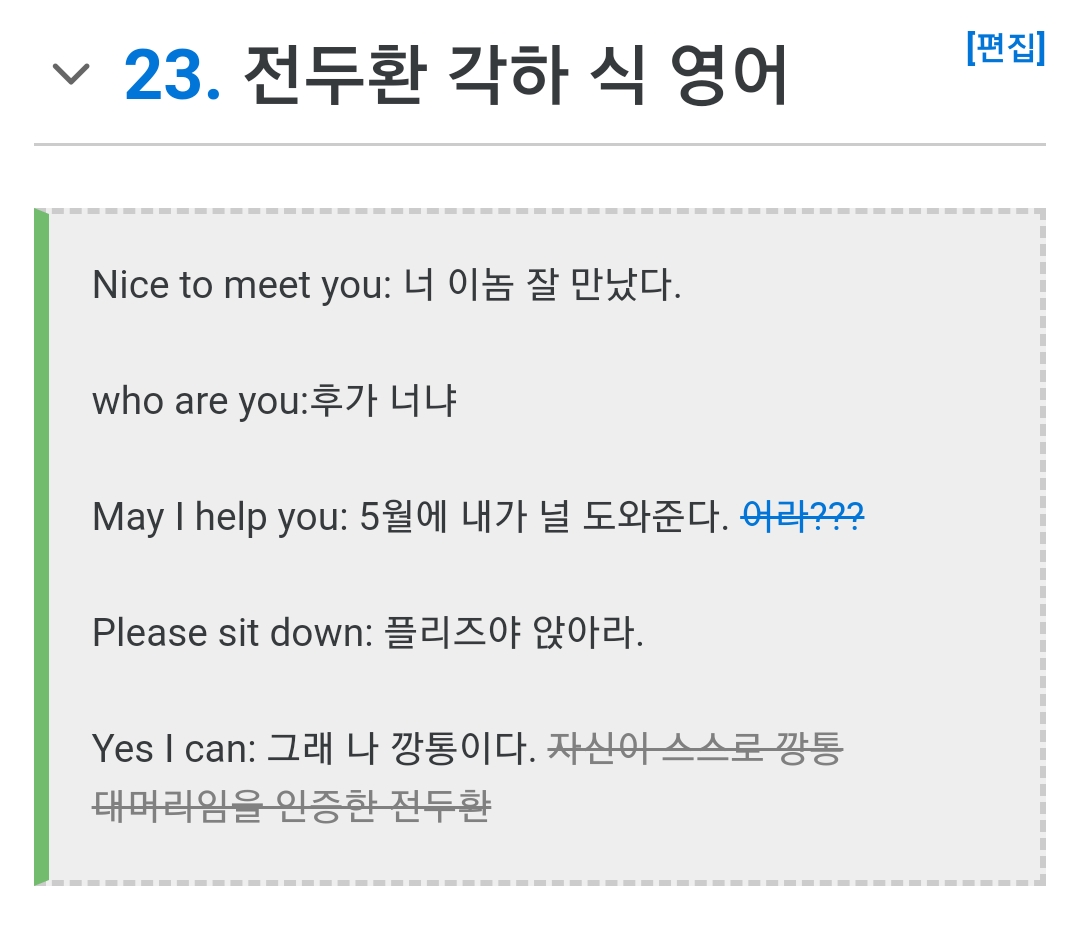The height and width of the screenshot is (936, 1080).
Task: Open the [편집] edit link
Action: (1005, 48)
